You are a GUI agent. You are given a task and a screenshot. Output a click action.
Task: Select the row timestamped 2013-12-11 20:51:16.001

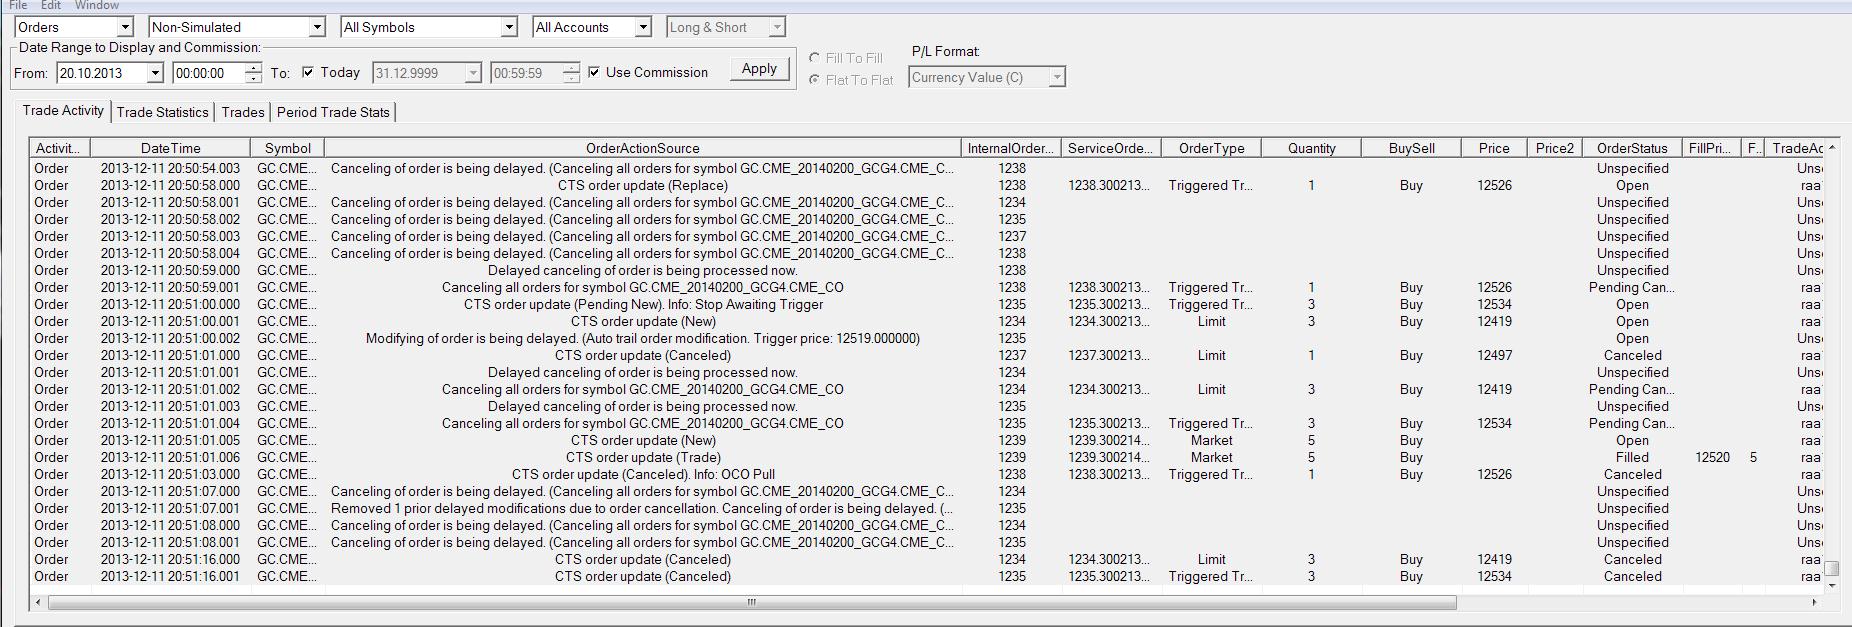point(926,576)
